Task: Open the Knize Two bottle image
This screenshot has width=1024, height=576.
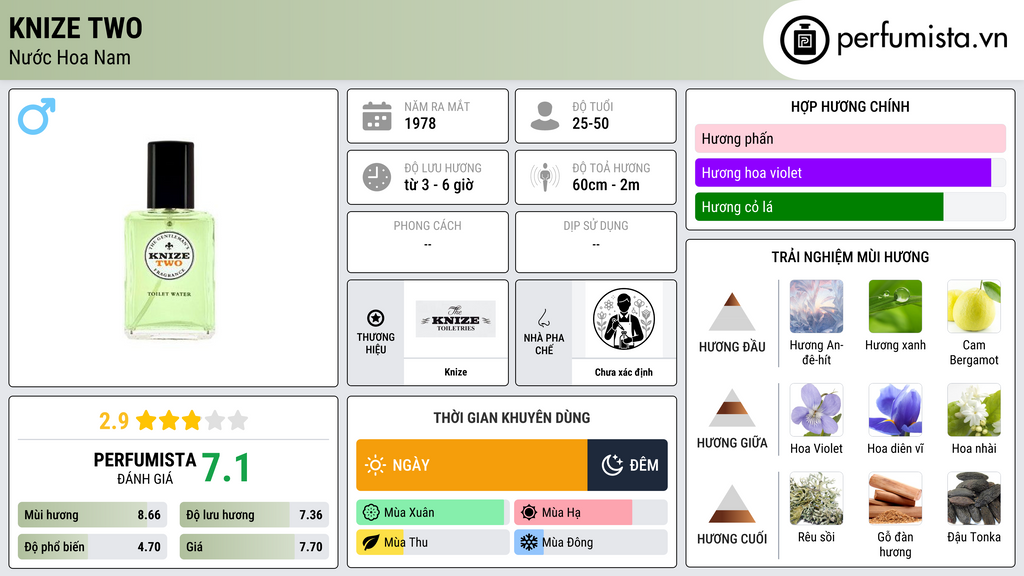Action: point(169,240)
